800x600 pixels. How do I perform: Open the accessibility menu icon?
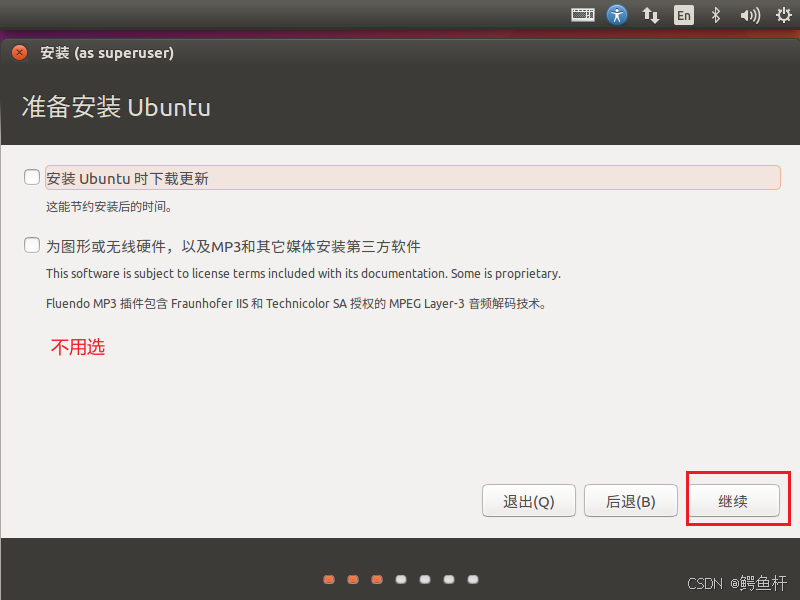[x=617, y=15]
